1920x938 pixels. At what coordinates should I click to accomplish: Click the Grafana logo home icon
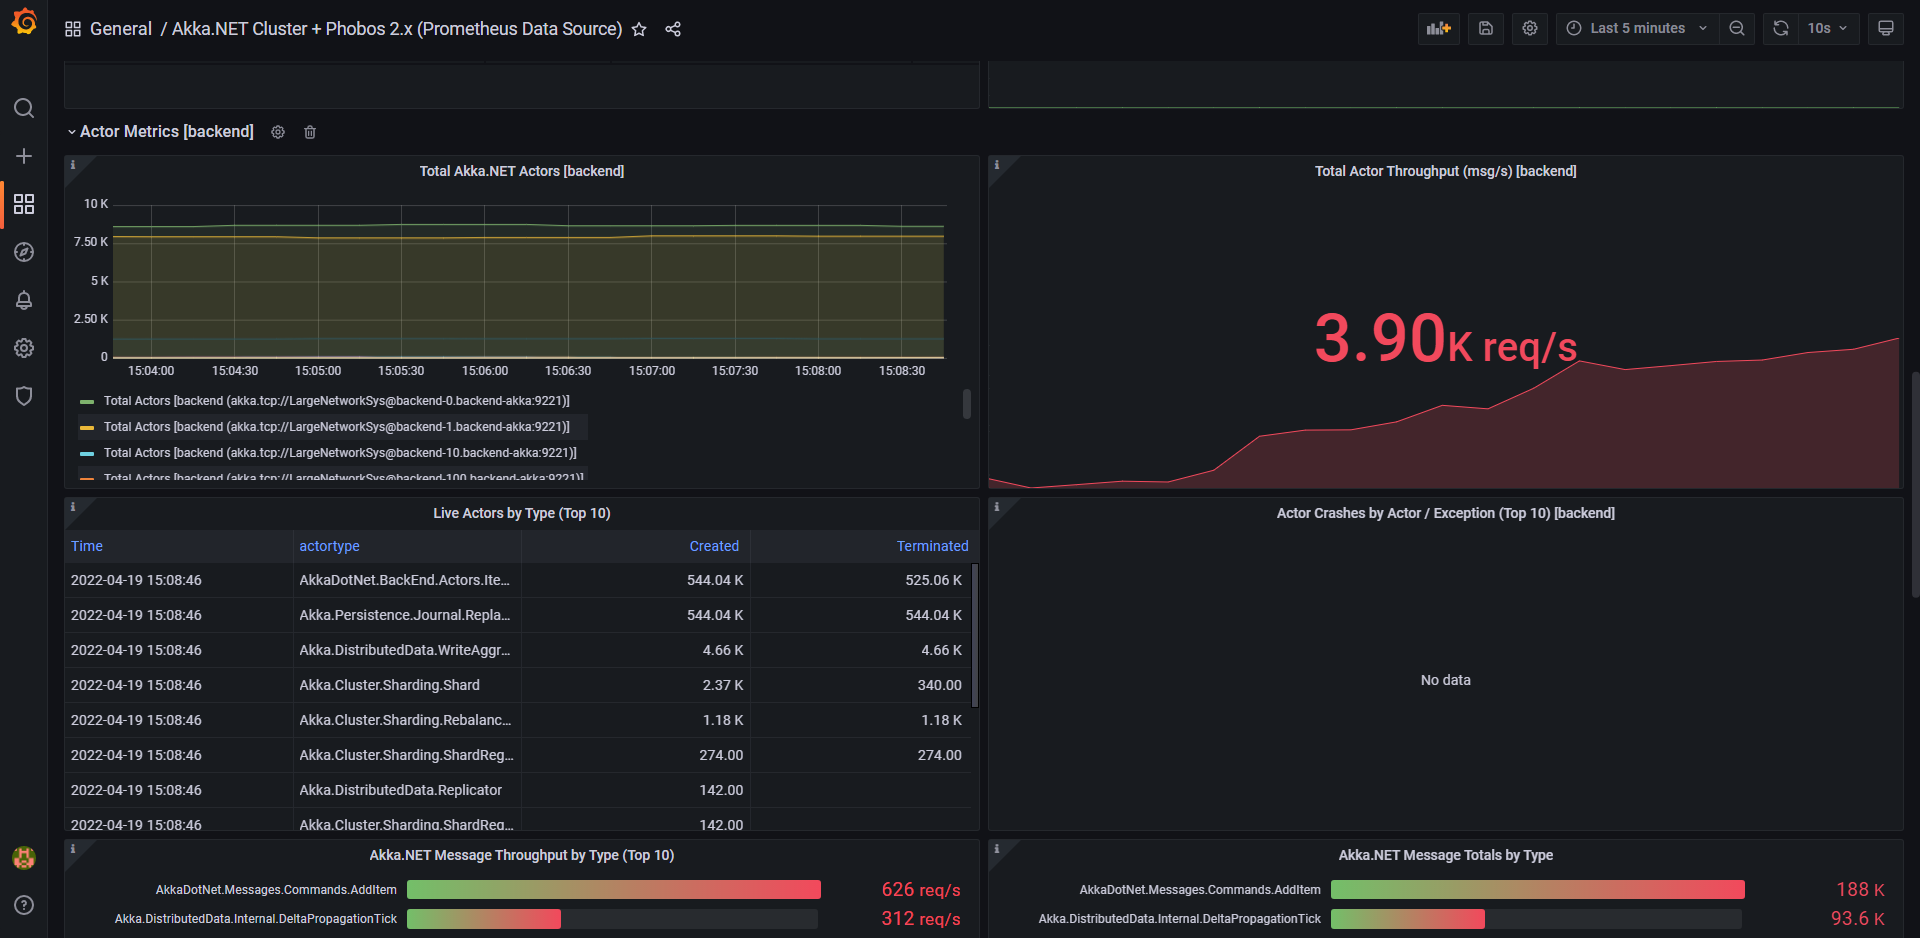(24, 22)
